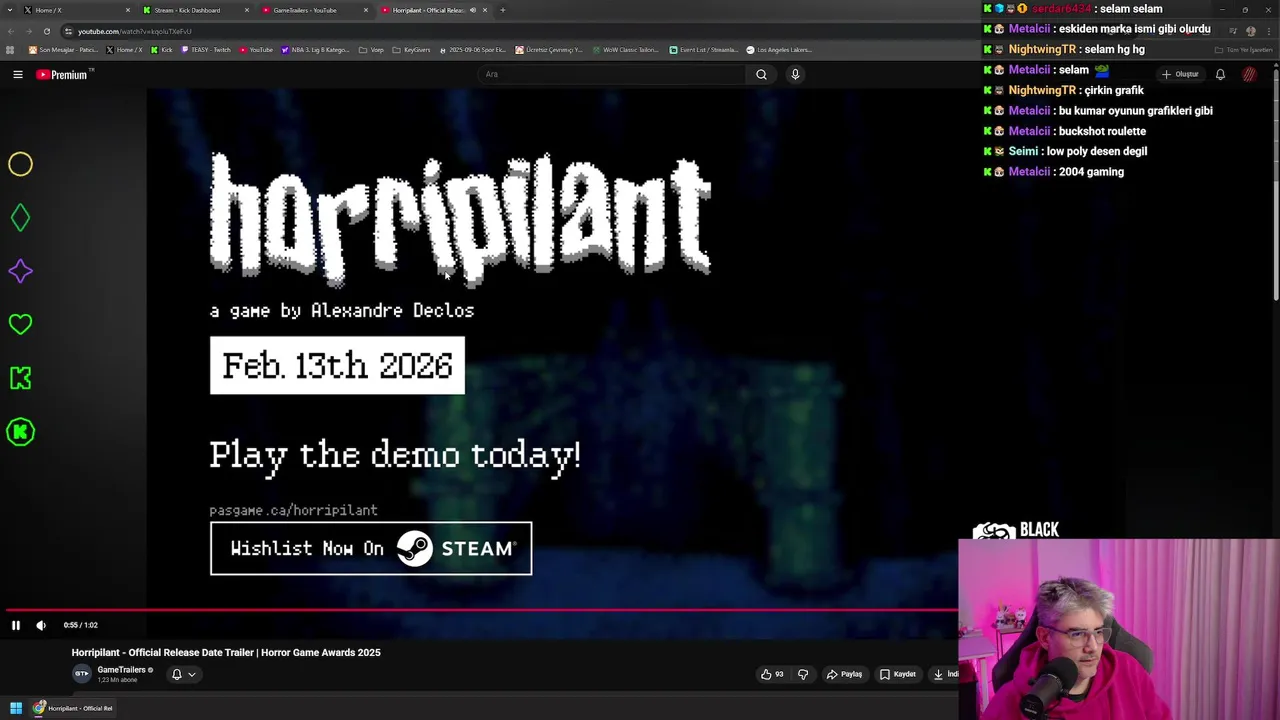Click the round green Kick badge icon
This screenshot has height=720, width=1280.
(x=21, y=432)
